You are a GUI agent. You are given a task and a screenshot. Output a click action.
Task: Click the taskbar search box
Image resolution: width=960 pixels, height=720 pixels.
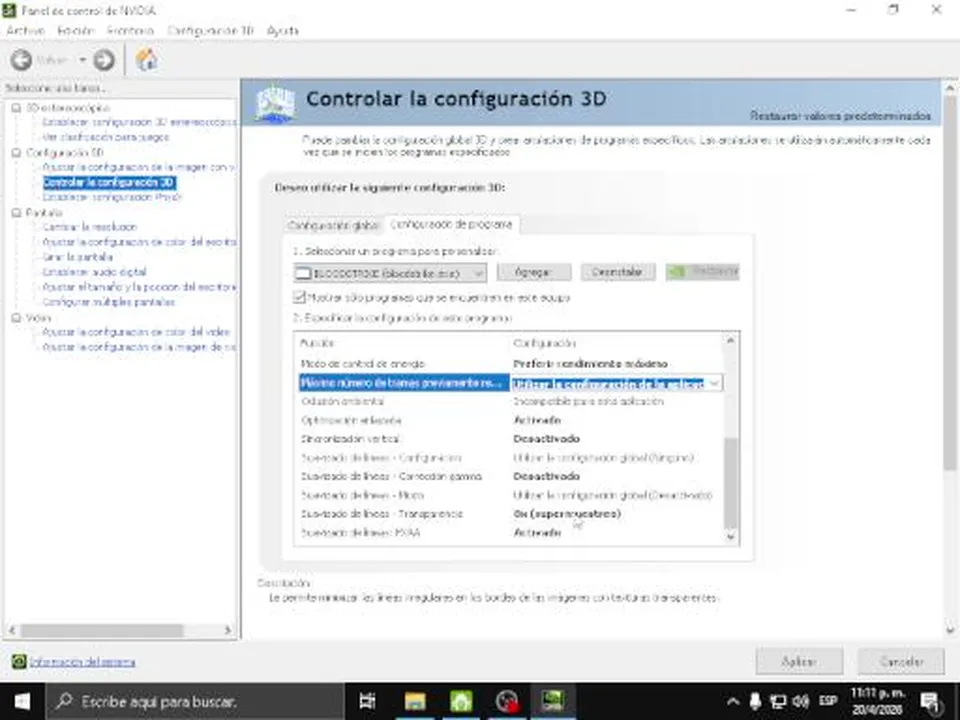(195, 702)
